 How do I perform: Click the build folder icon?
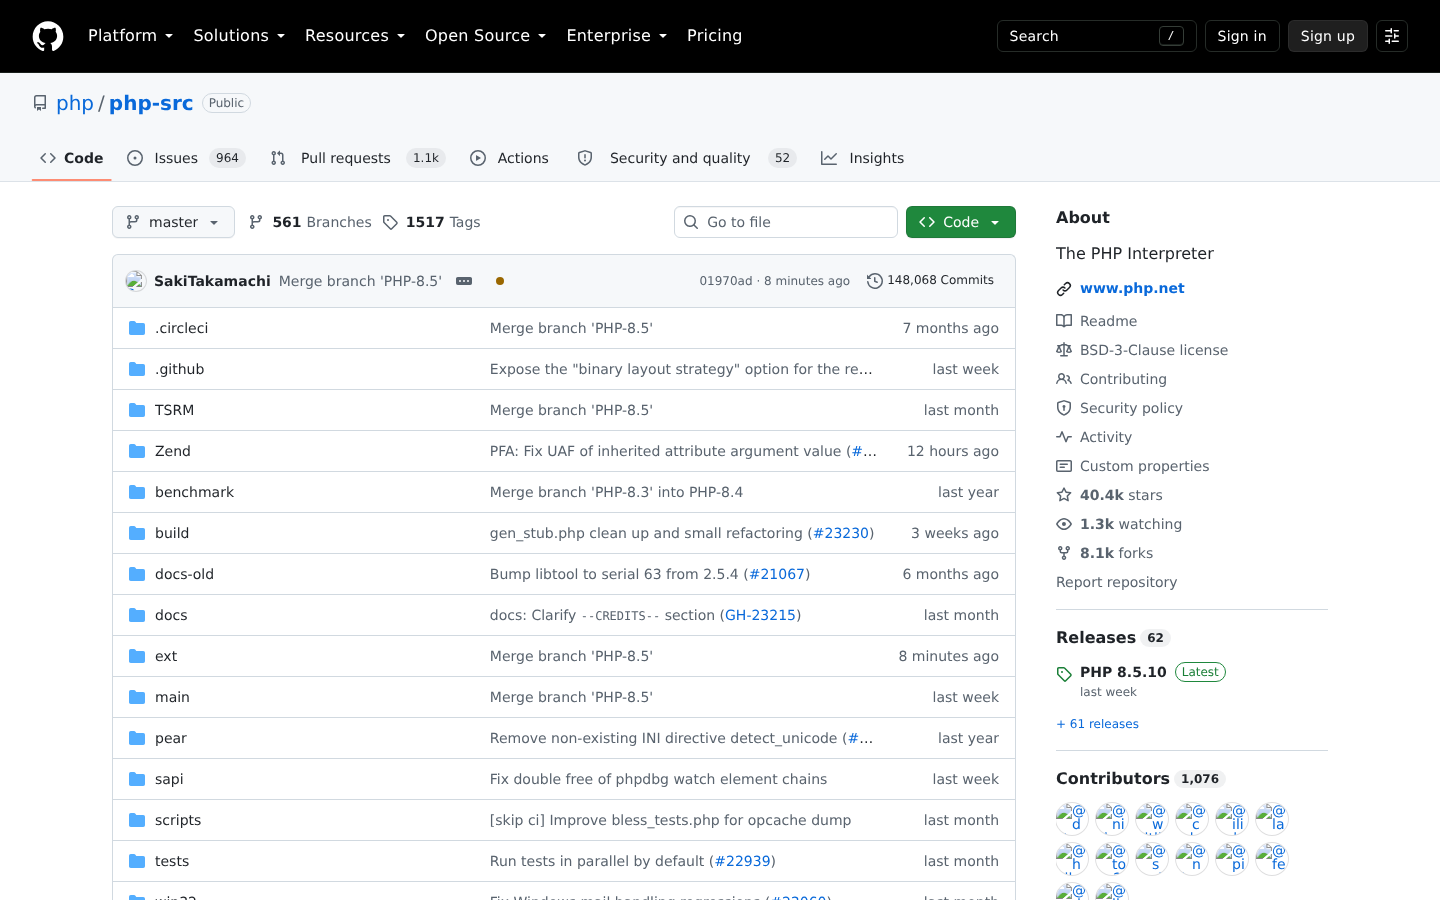(x=137, y=533)
